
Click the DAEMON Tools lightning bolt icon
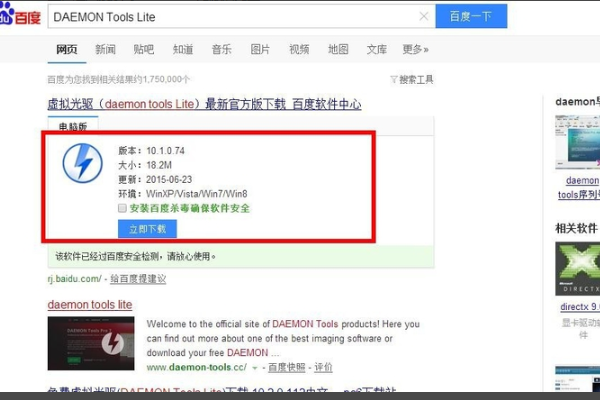(x=82, y=163)
